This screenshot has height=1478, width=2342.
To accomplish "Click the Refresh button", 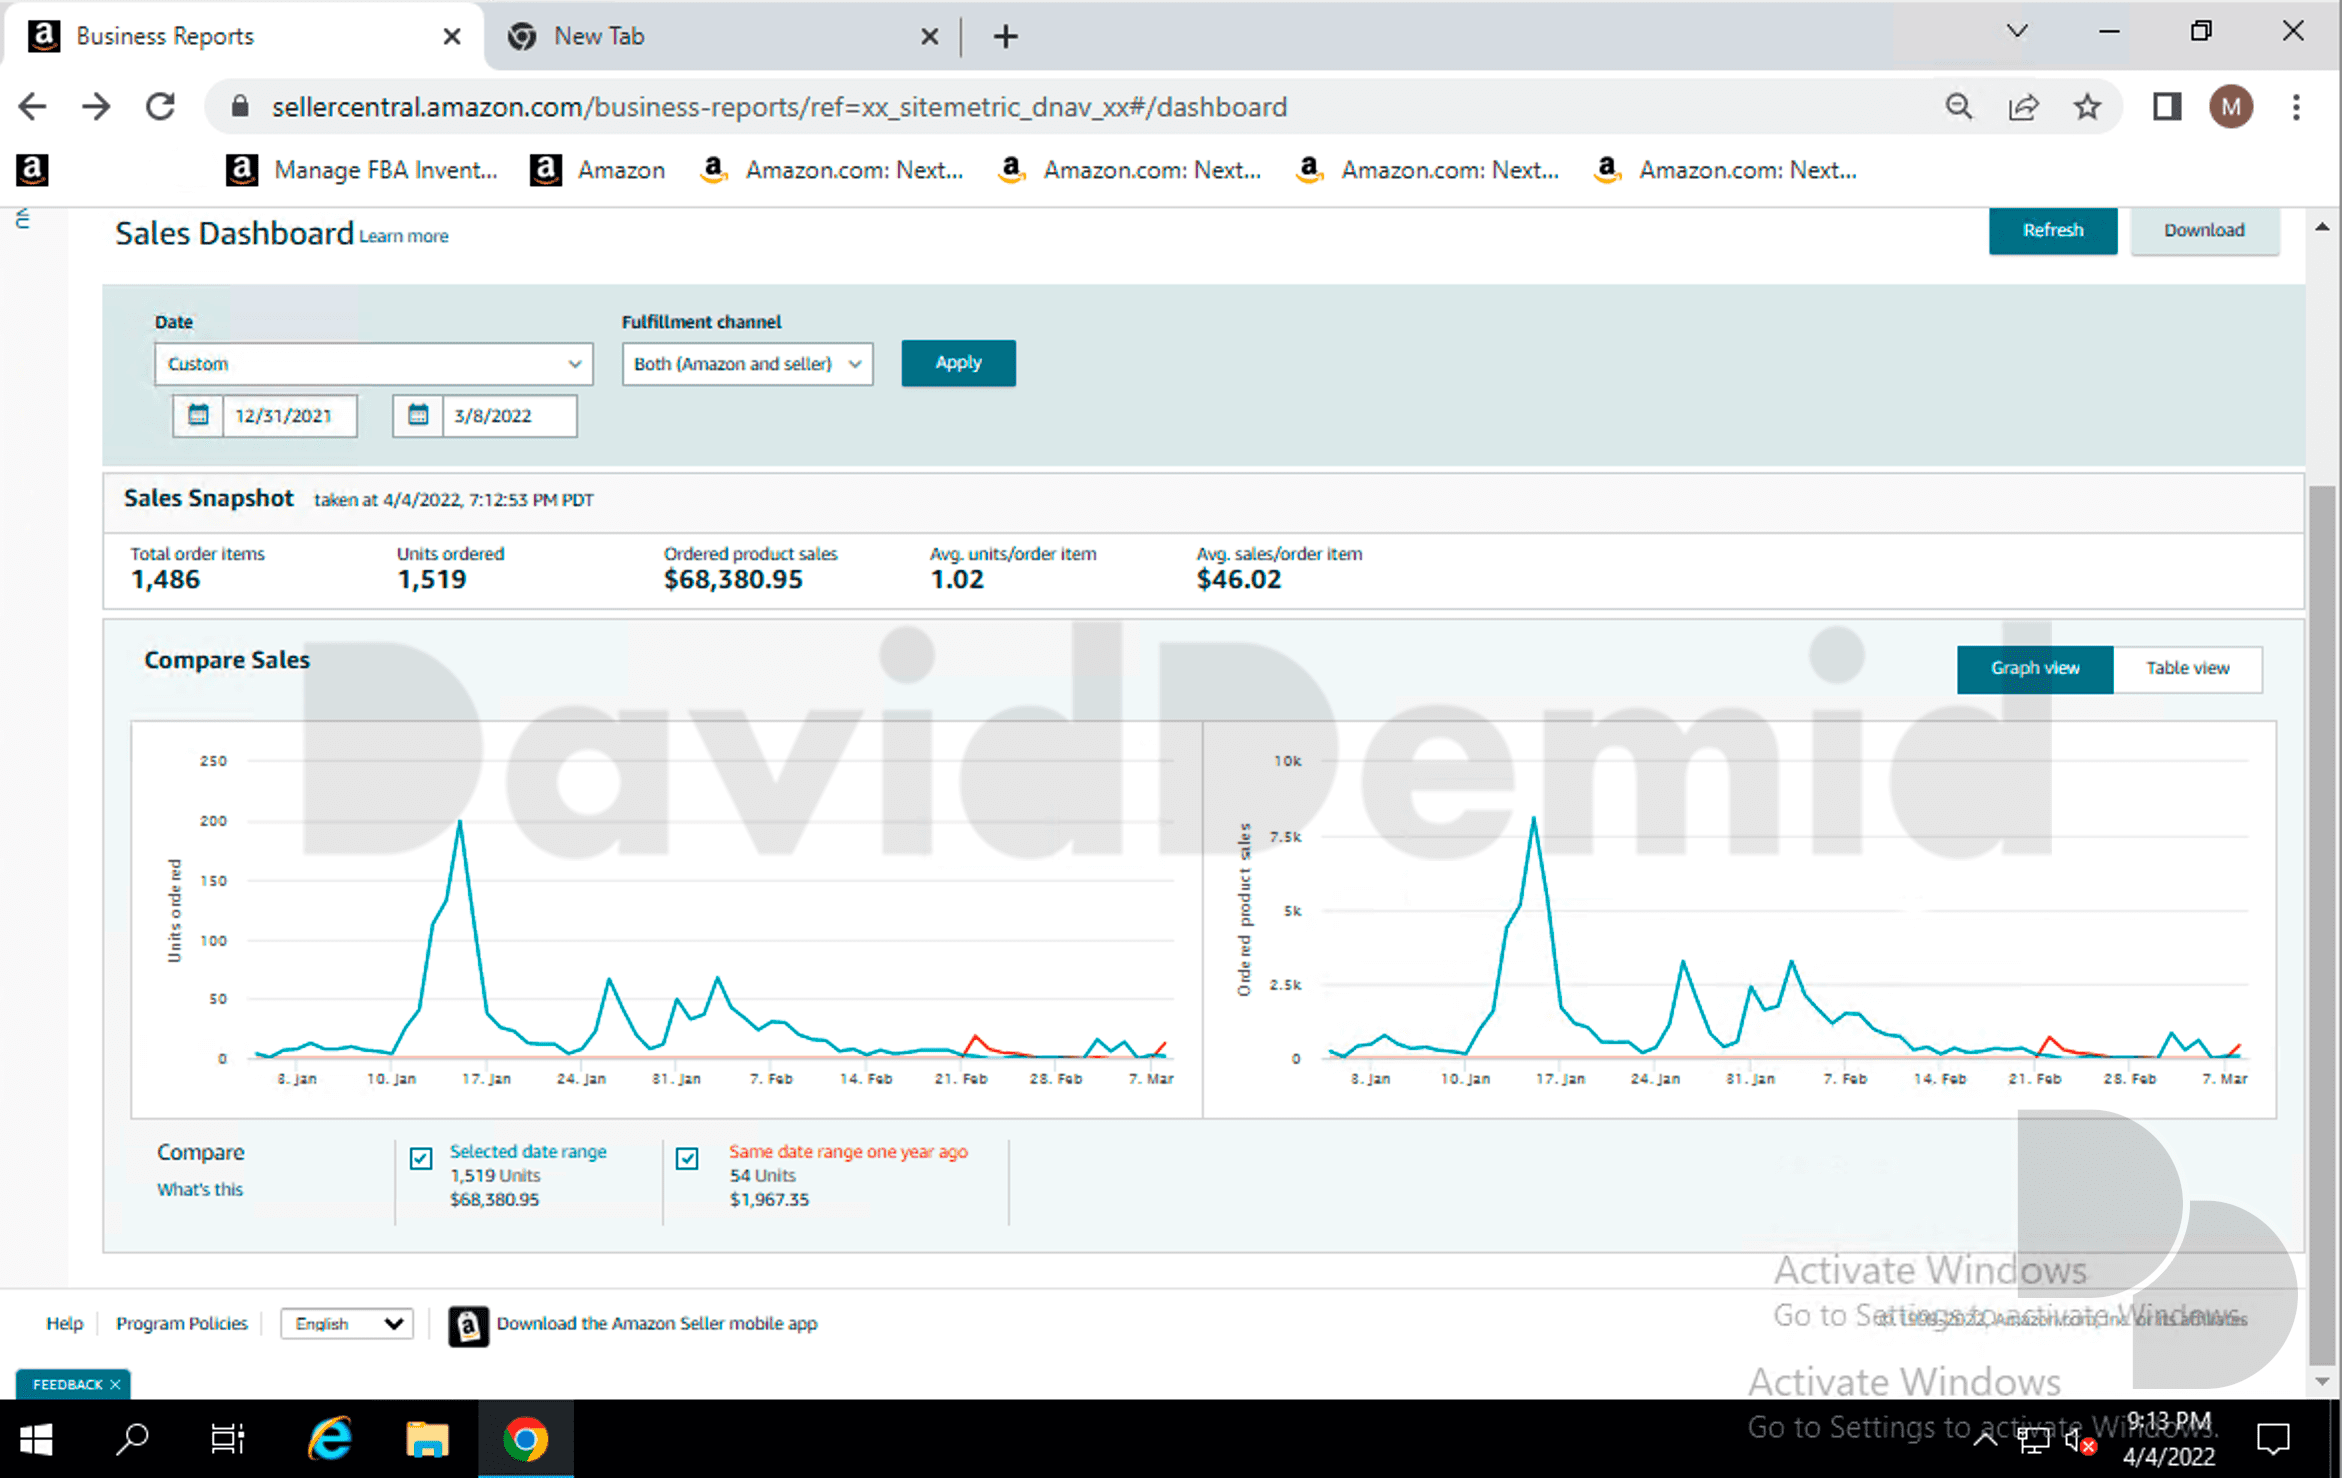I will coord(2052,231).
